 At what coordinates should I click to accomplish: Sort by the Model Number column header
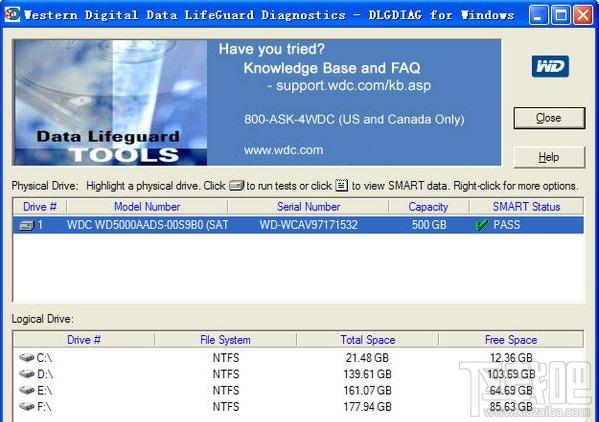(x=147, y=207)
